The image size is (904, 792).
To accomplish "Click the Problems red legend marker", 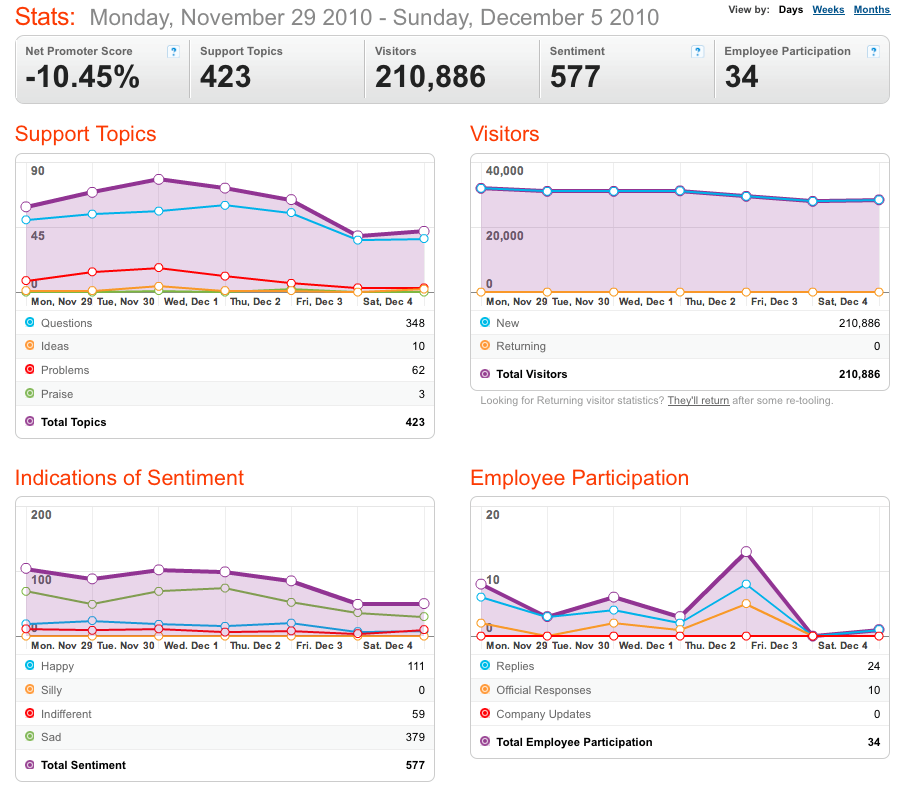I will (x=30, y=369).
